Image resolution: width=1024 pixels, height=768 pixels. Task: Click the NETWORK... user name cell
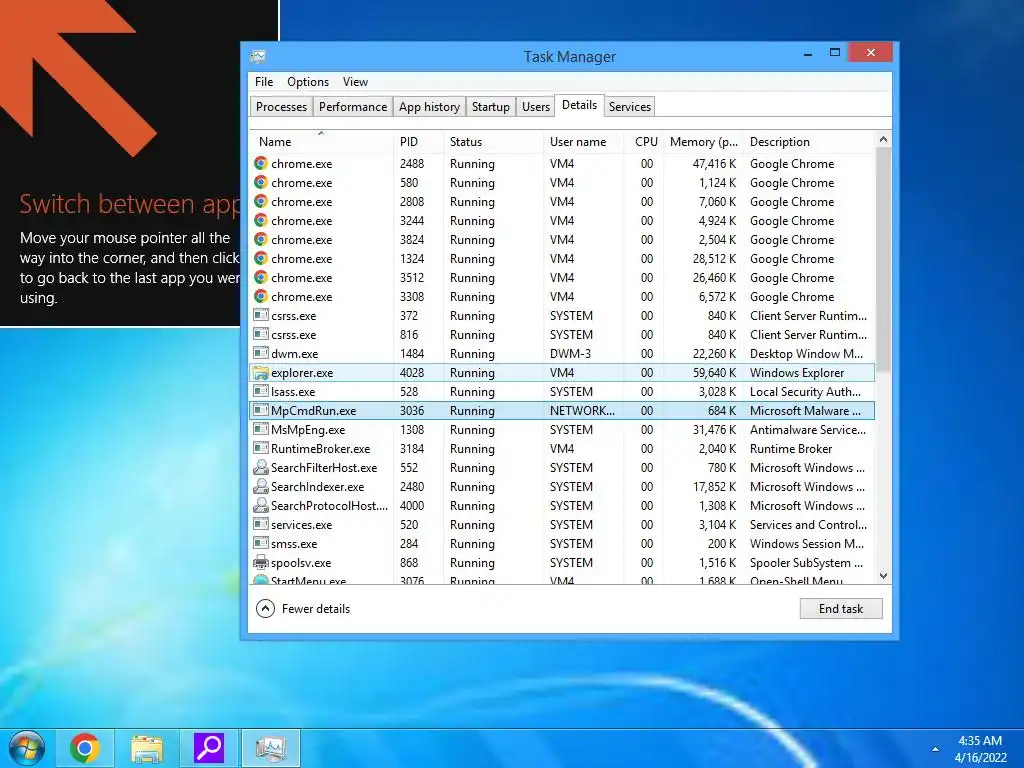pyautogui.click(x=582, y=411)
